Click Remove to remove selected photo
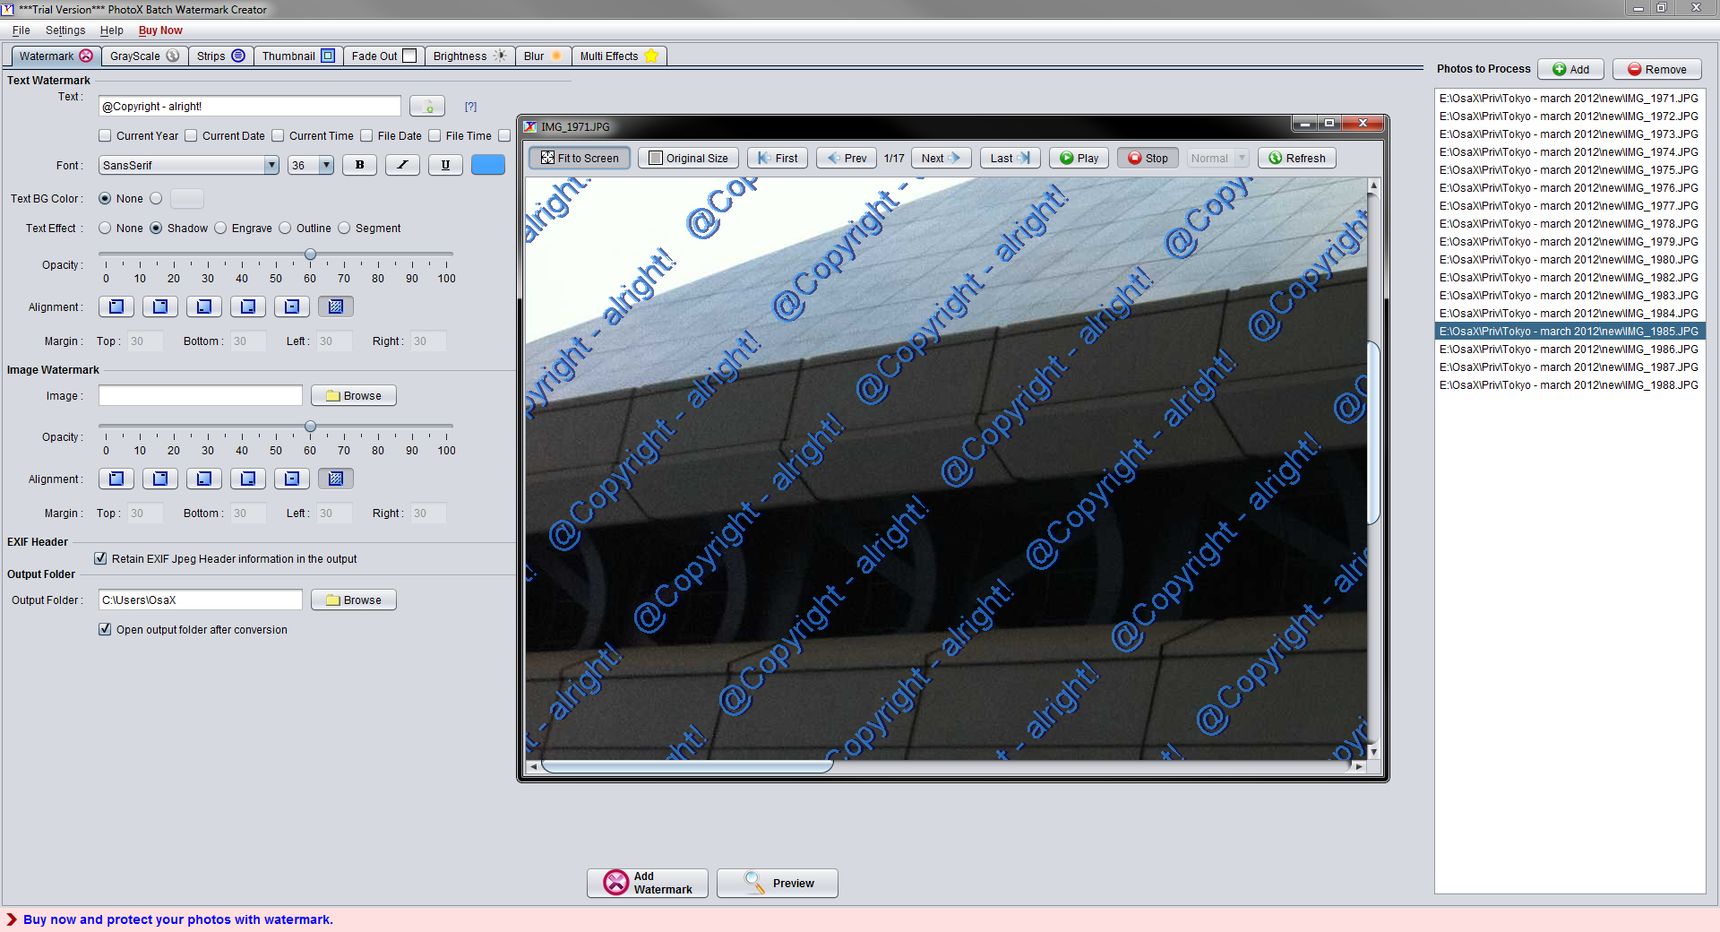 pyautogui.click(x=1657, y=69)
